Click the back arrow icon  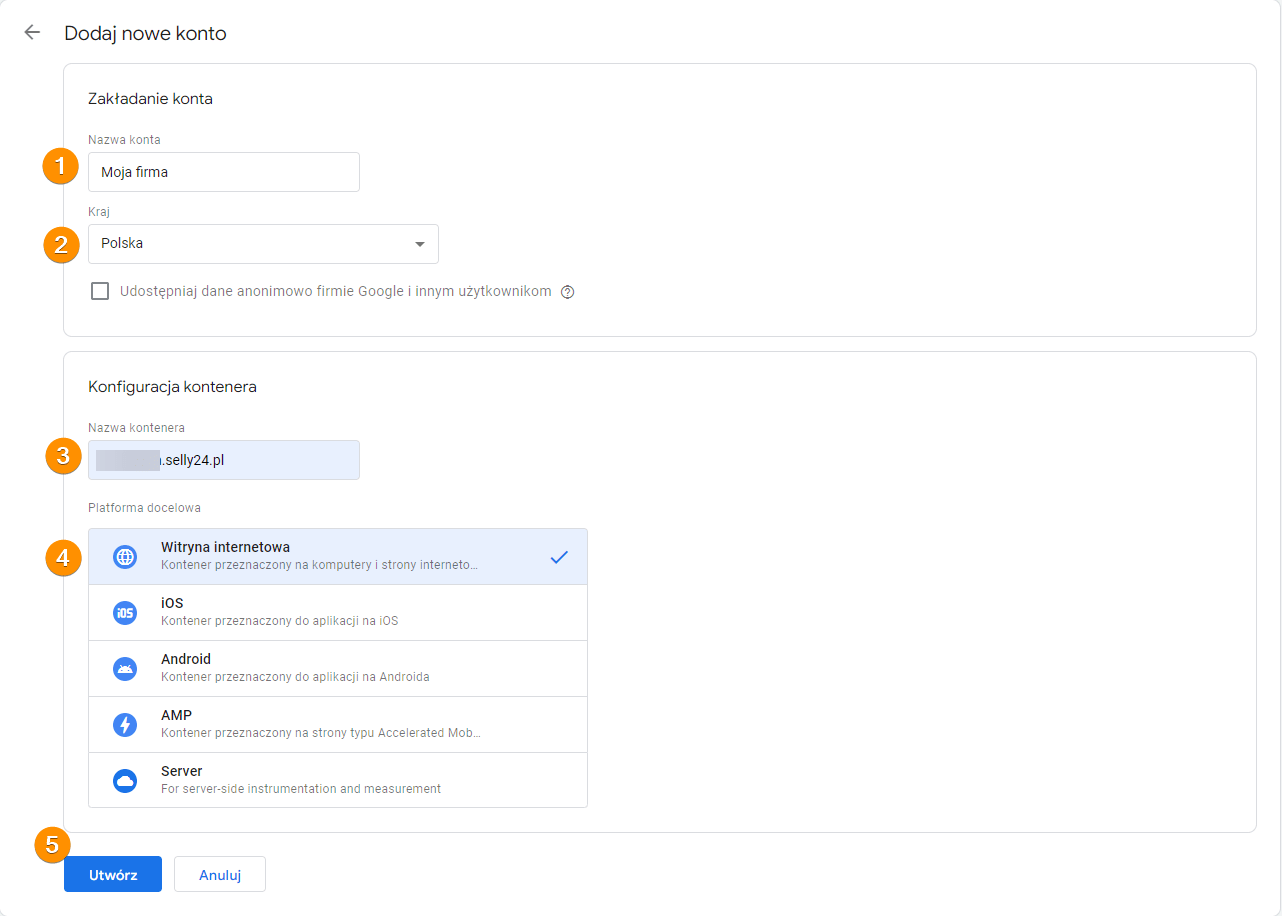(x=32, y=33)
